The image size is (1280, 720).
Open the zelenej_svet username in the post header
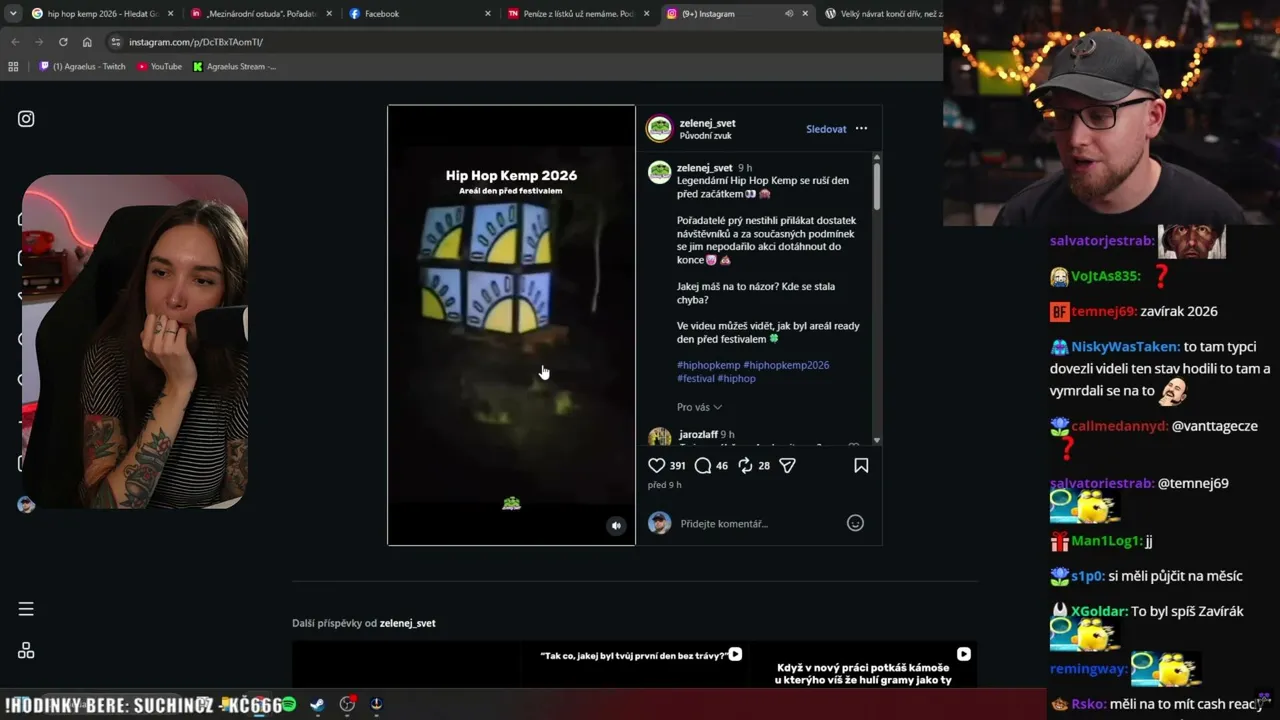click(x=707, y=123)
